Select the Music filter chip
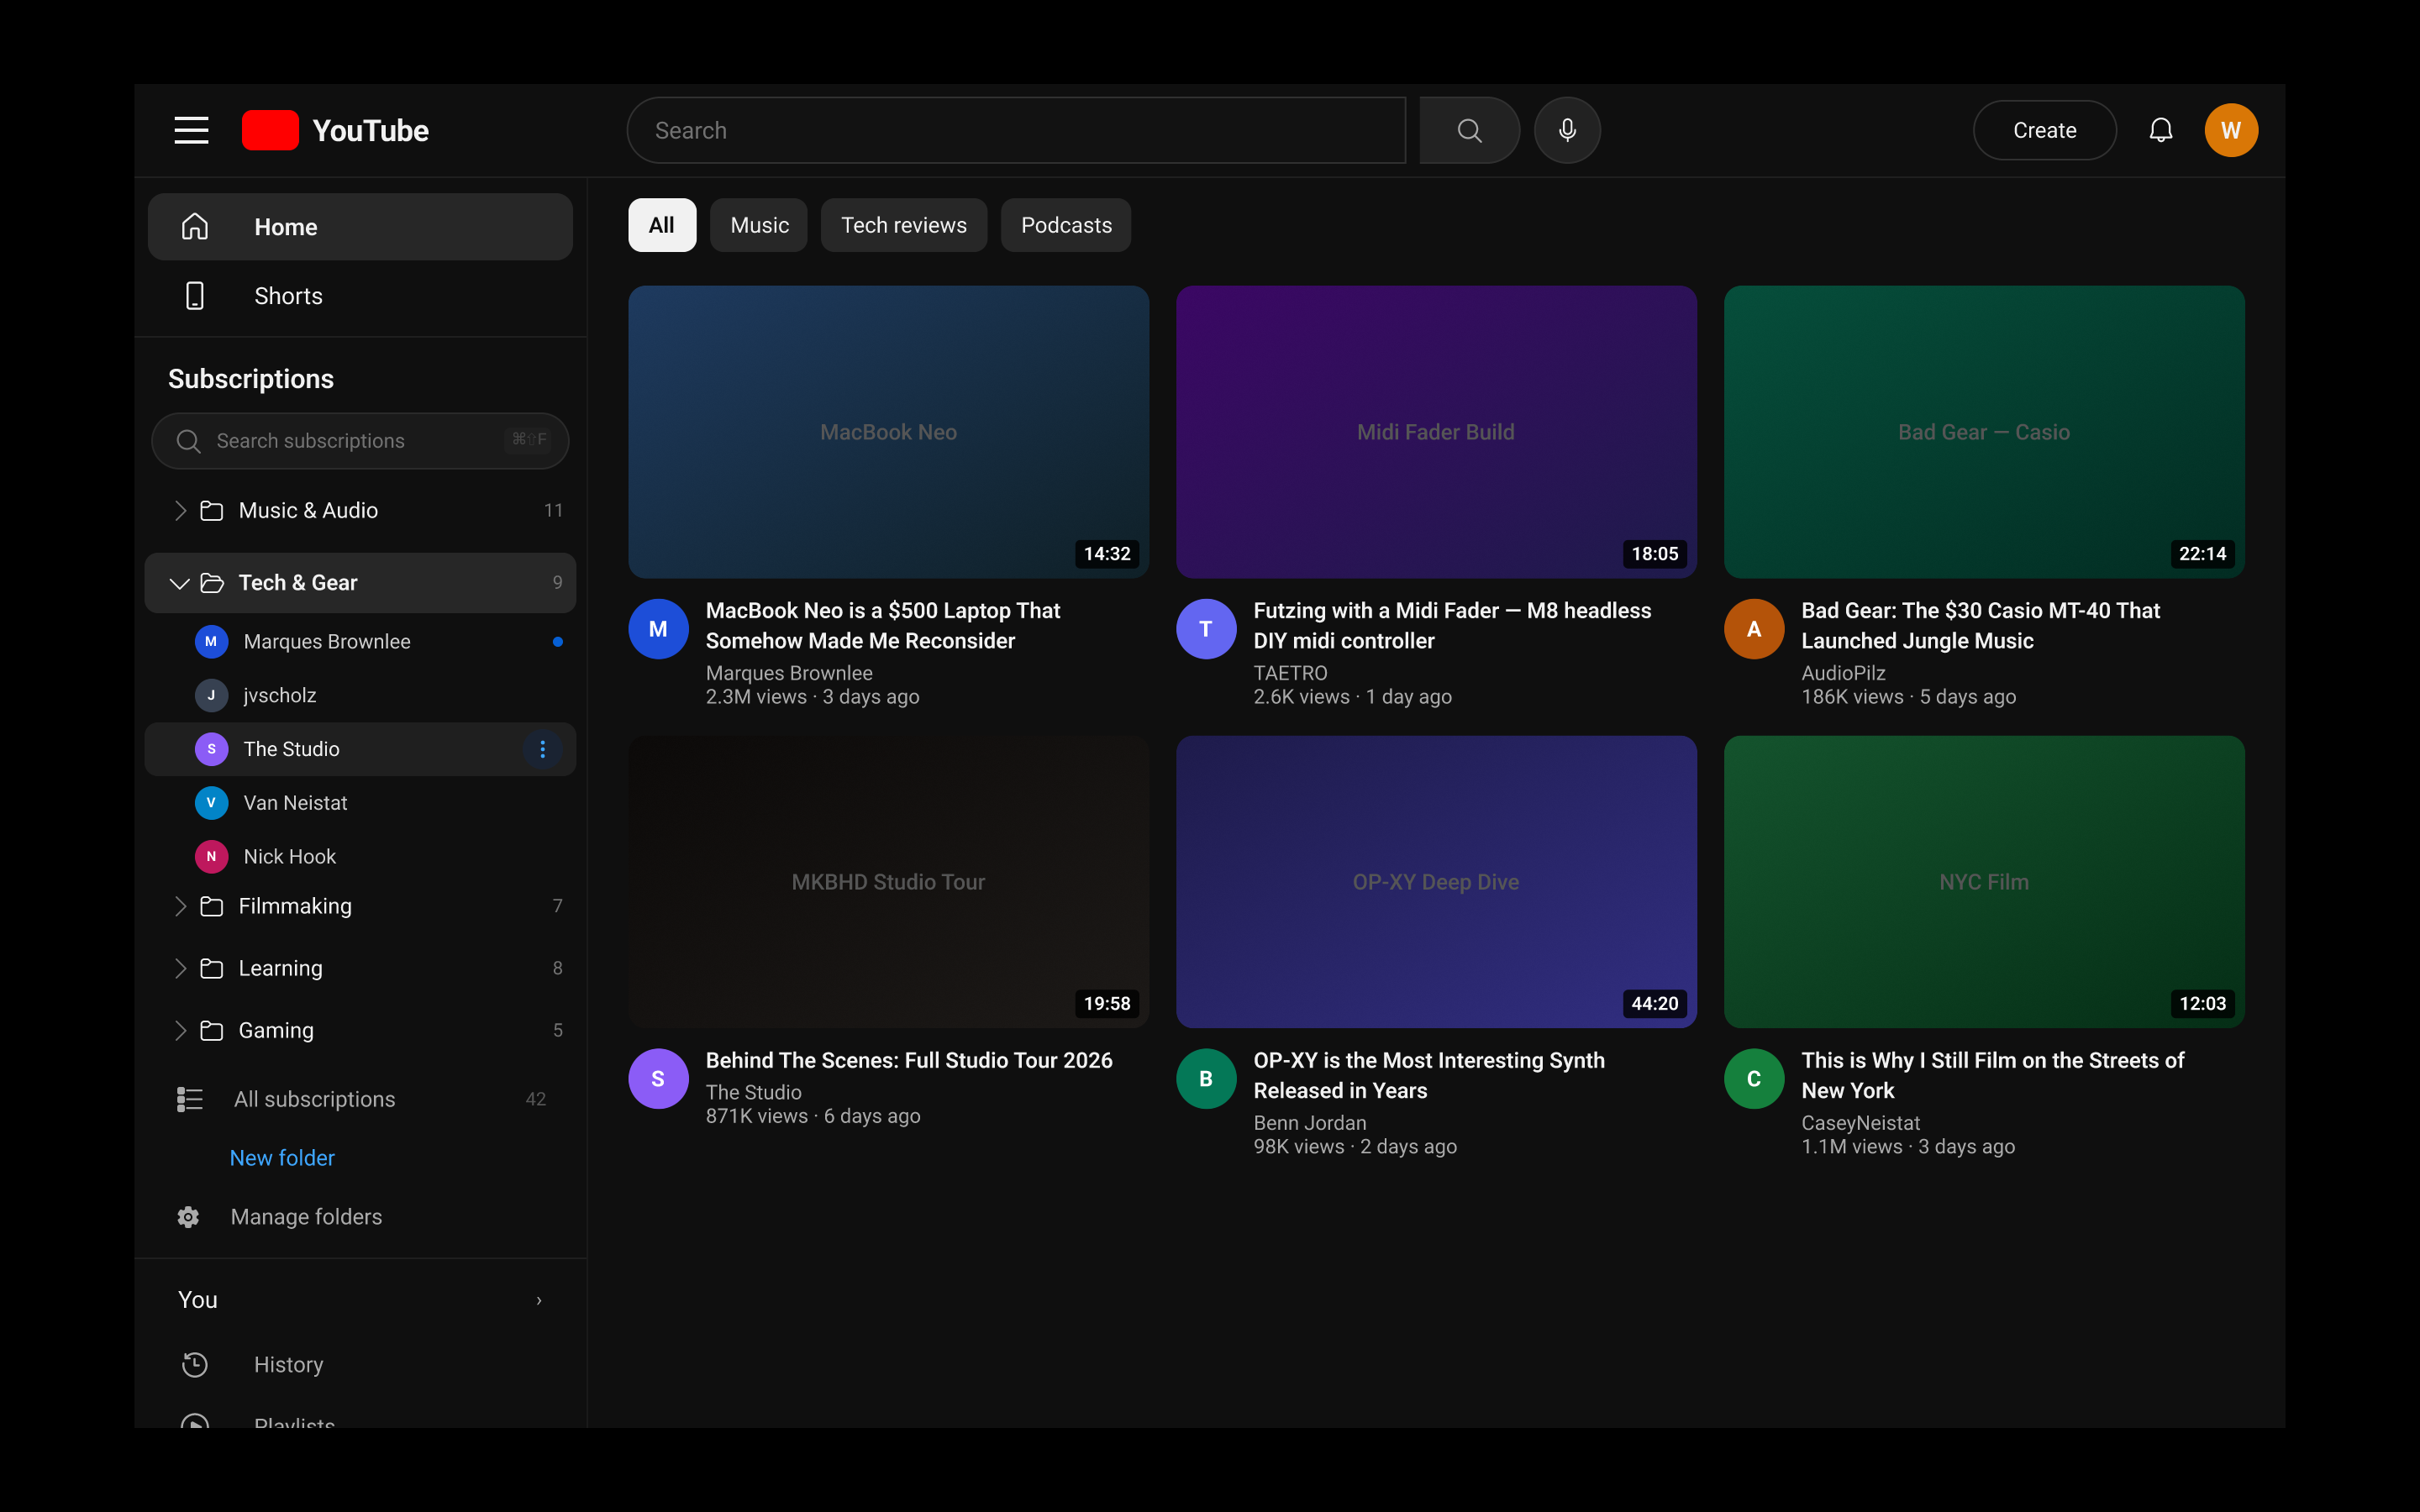This screenshot has height=1512, width=2420. click(759, 225)
